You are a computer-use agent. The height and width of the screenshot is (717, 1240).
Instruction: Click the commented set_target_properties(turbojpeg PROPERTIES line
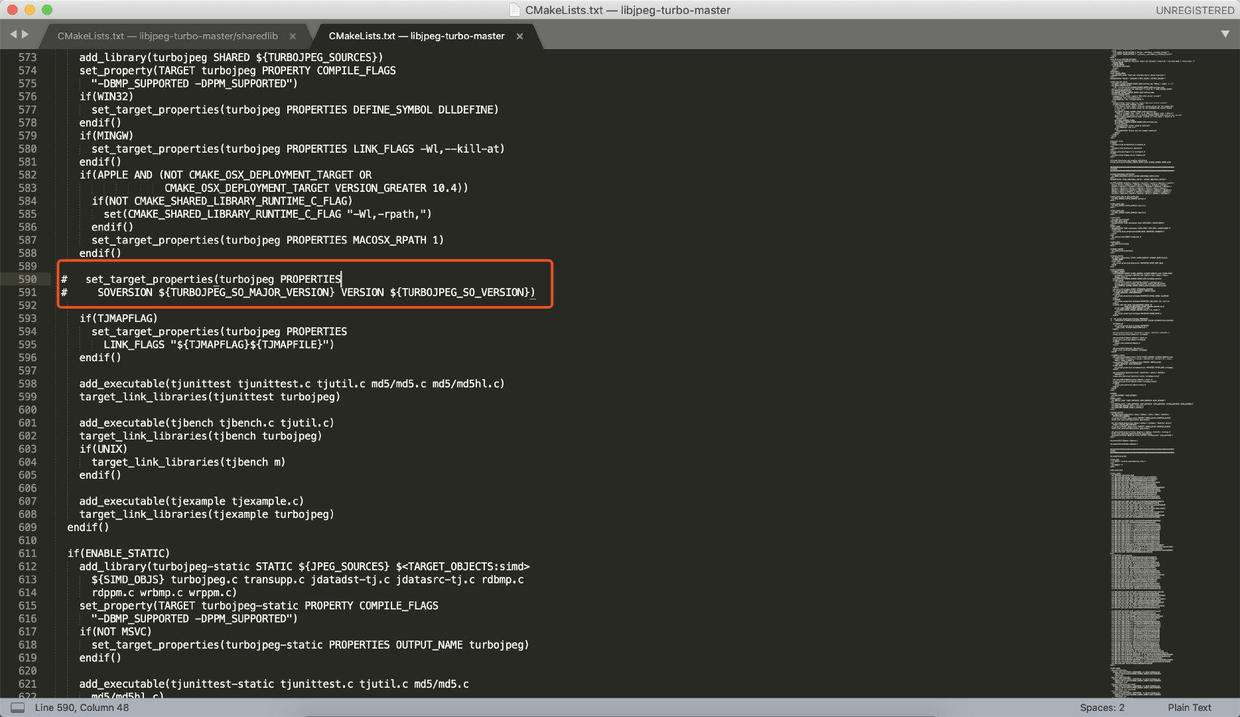point(201,279)
